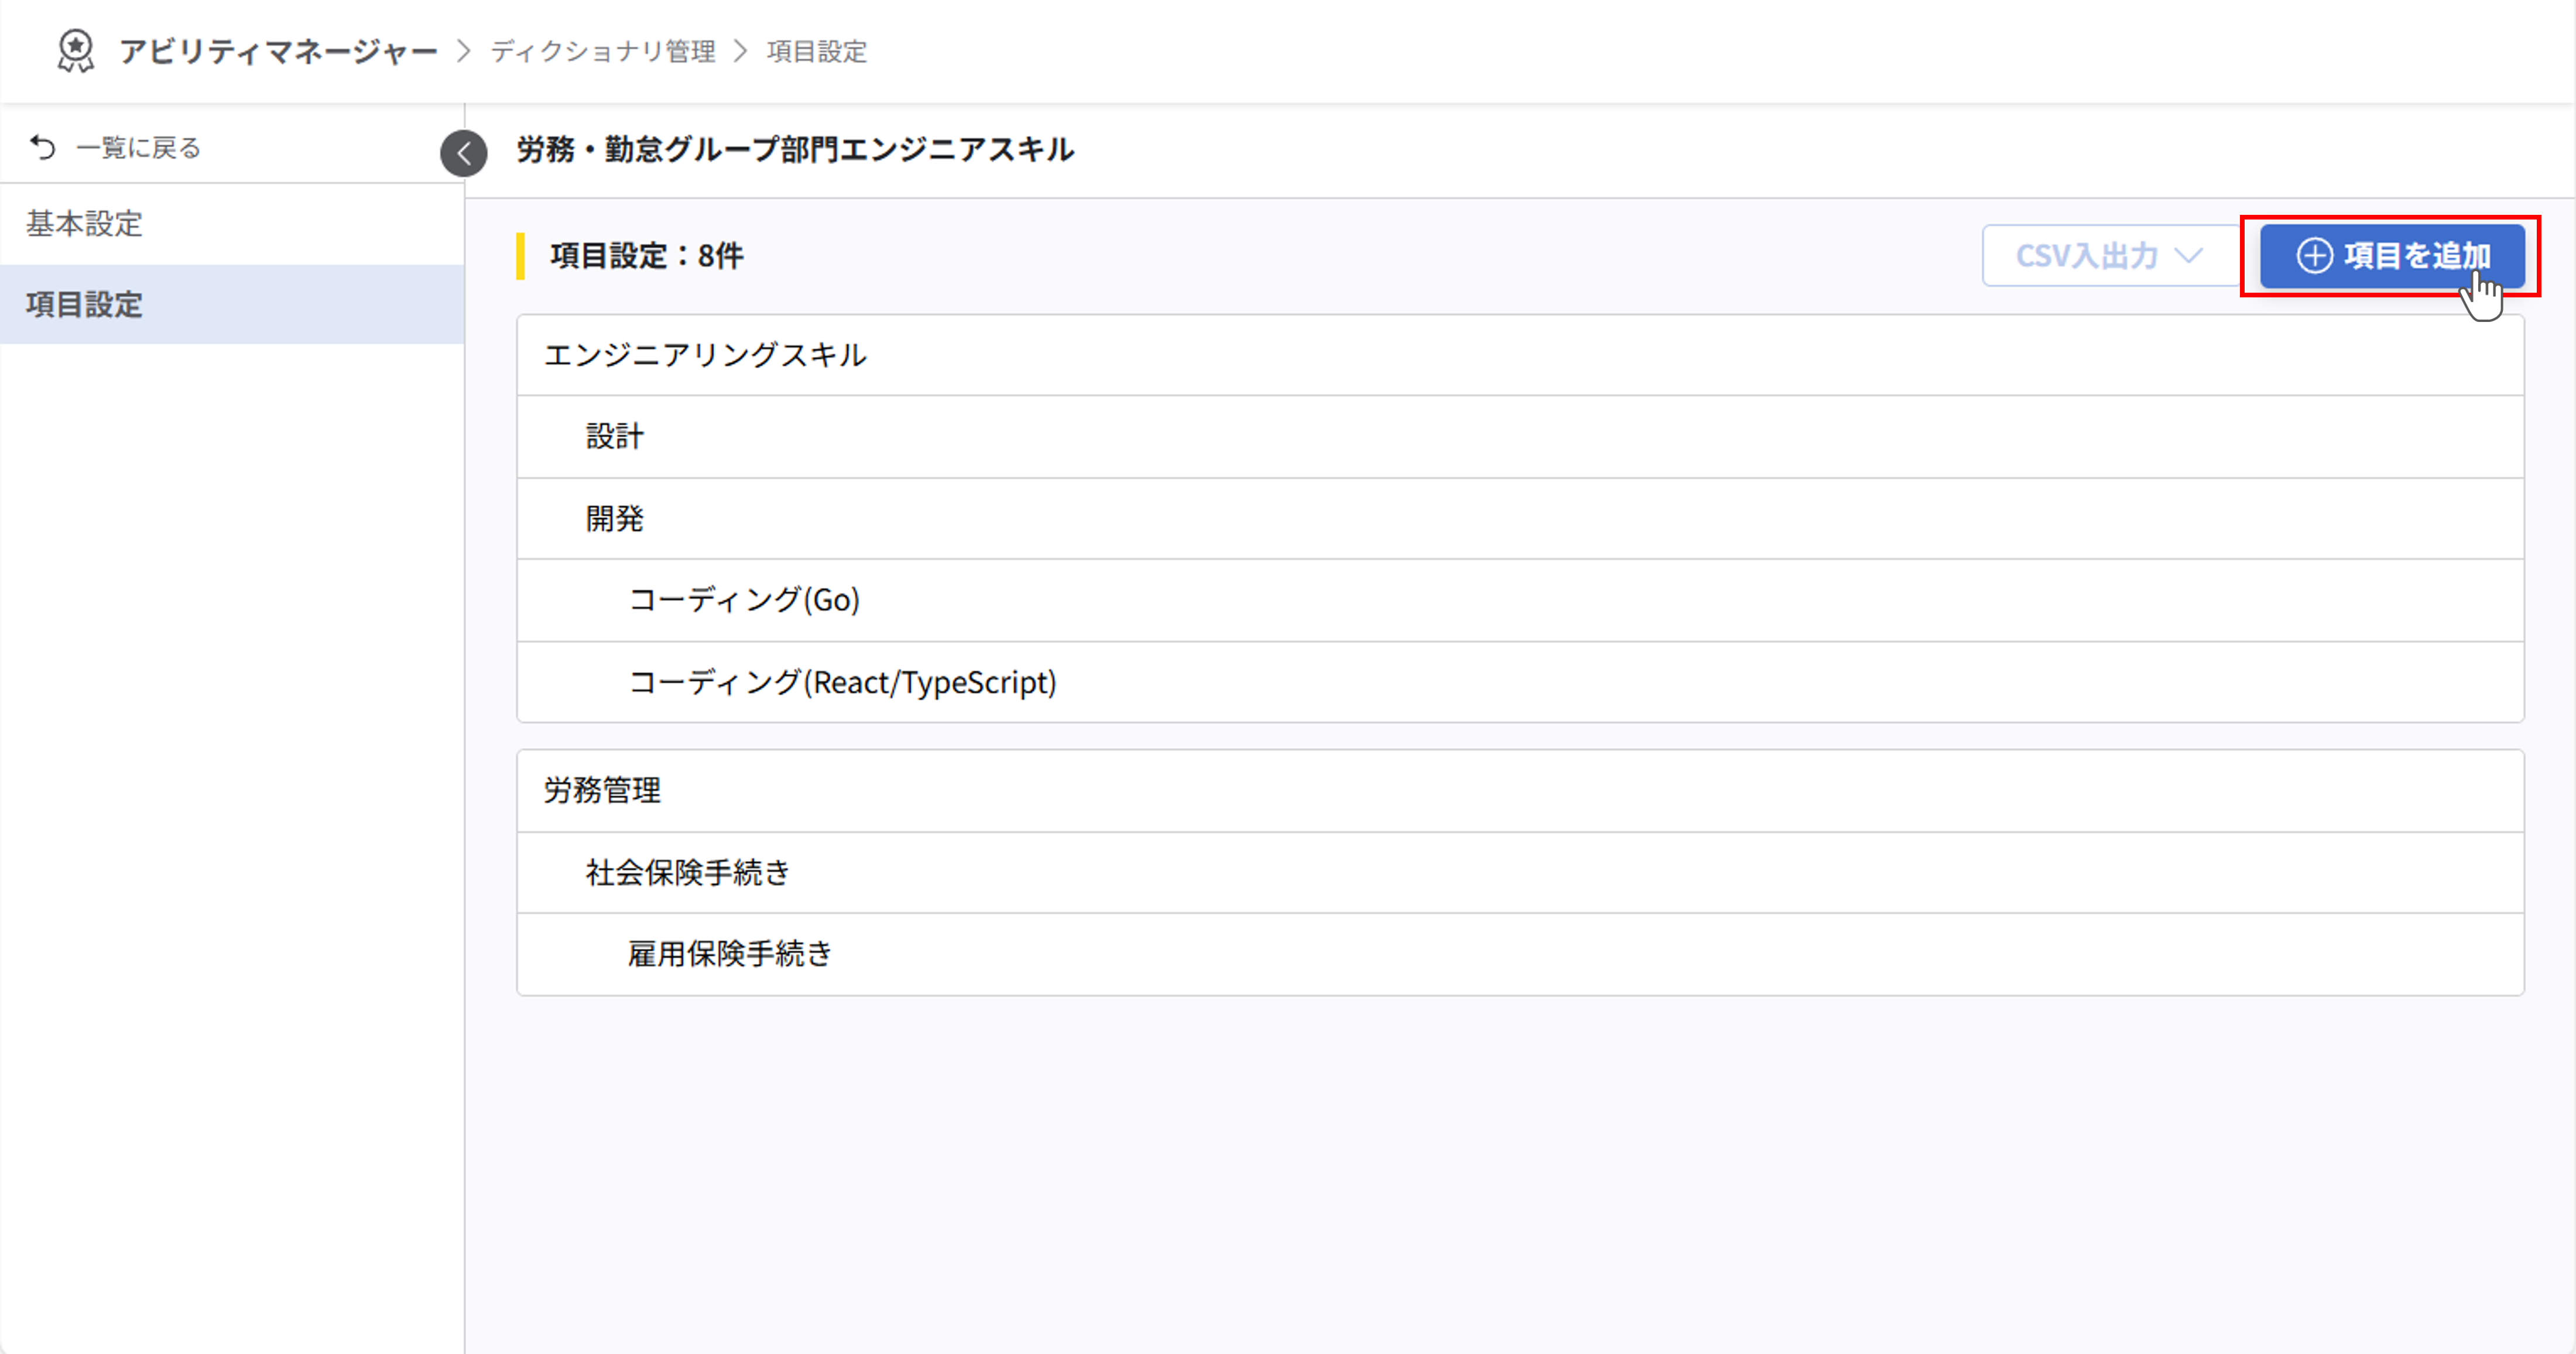Image resolution: width=2576 pixels, height=1354 pixels.
Task: Click the circular back chevron beside the page title
Action: click(463, 153)
